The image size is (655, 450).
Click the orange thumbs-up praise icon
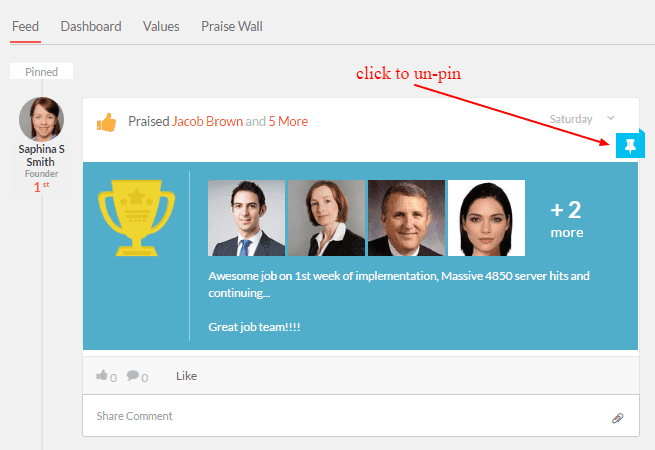107,122
